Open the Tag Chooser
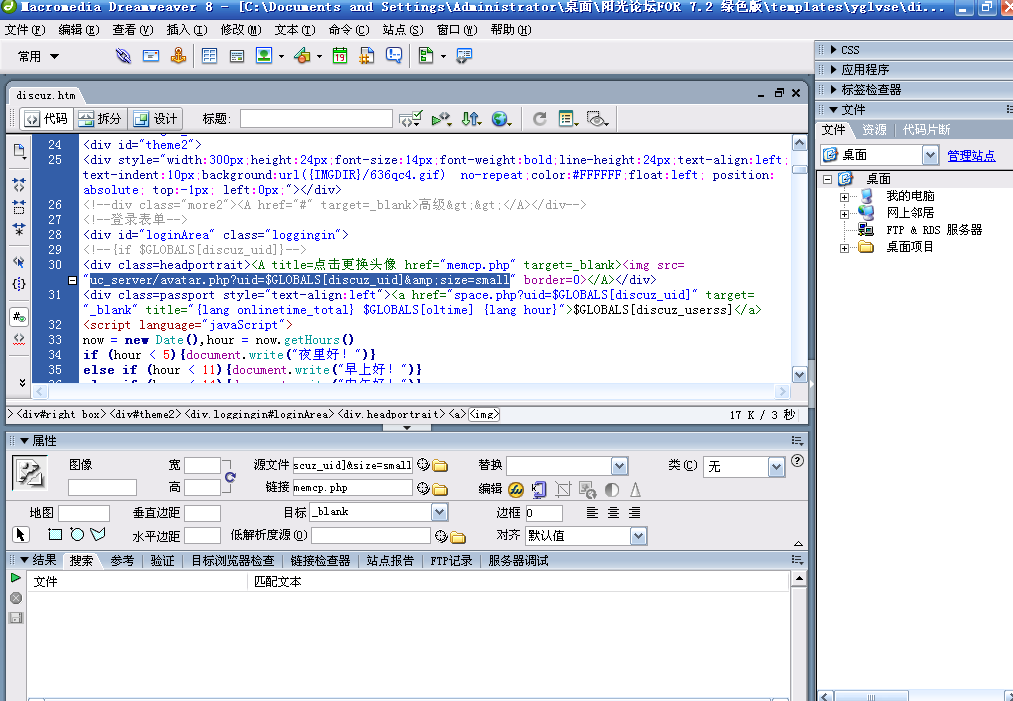Viewport: 1013px width, 701px height. pyautogui.click(x=464, y=56)
